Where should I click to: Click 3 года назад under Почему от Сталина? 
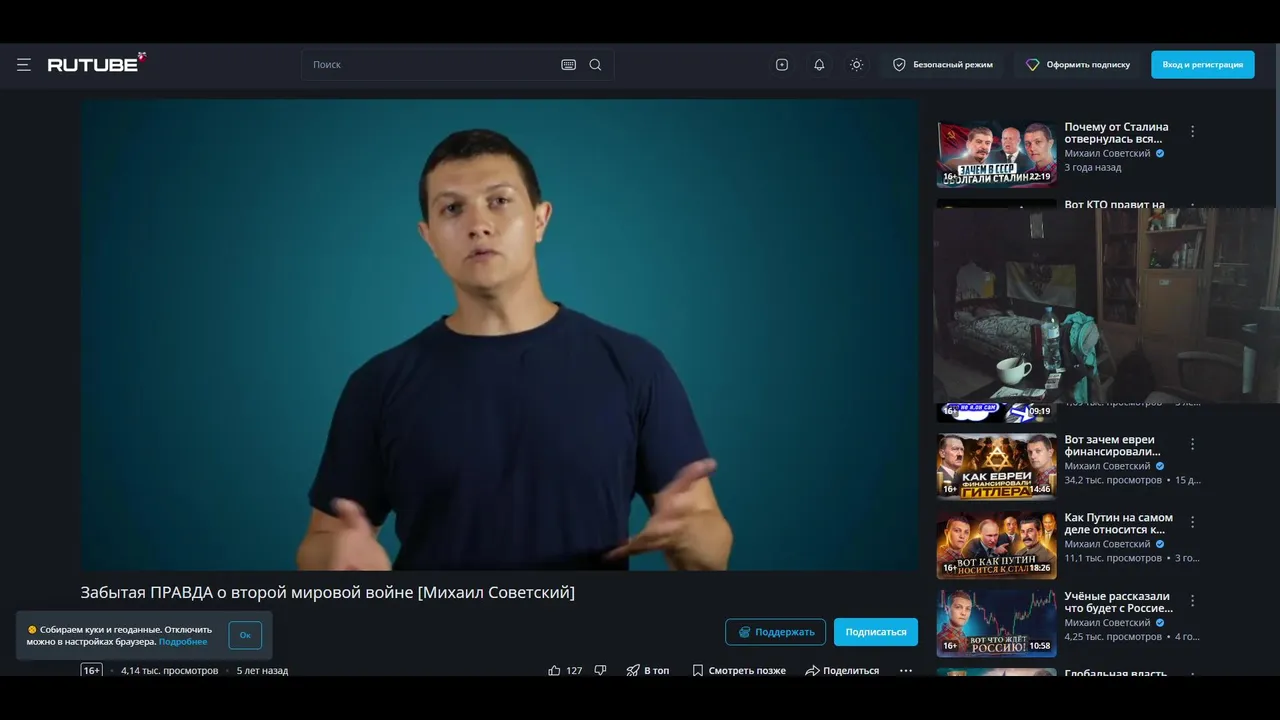click(x=1093, y=168)
